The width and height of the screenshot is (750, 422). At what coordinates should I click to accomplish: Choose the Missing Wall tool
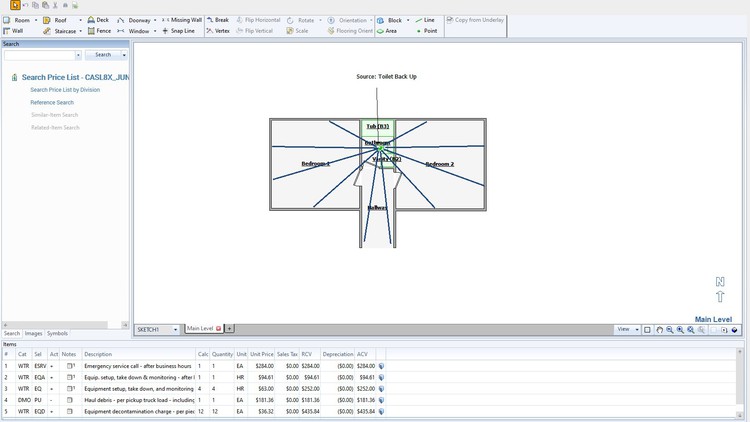pos(181,20)
